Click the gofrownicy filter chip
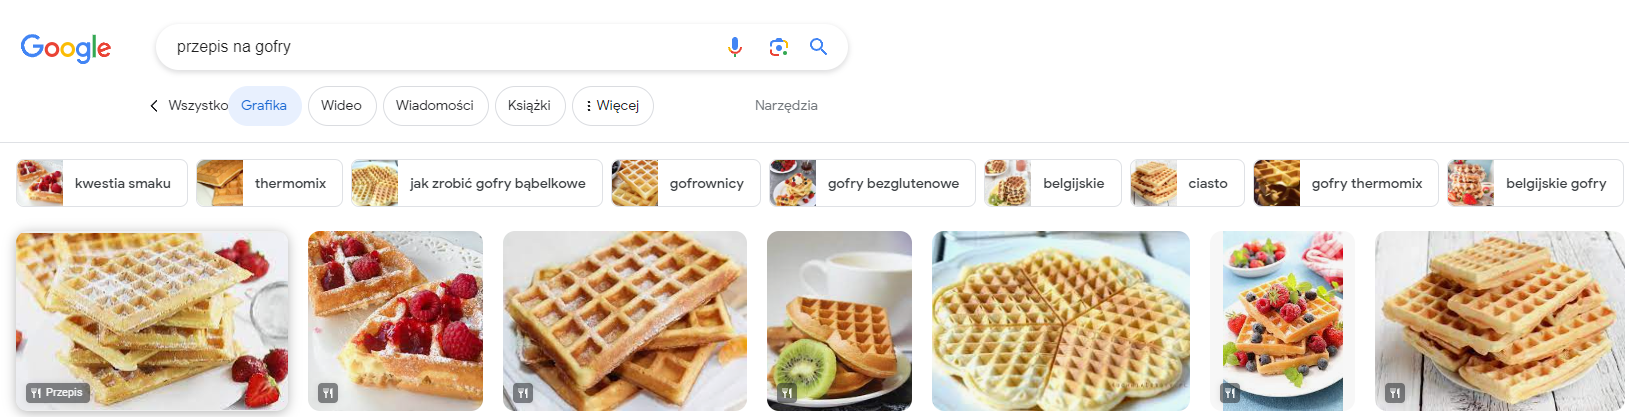1629x417 pixels. pyautogui.click(x=685, y=183)
